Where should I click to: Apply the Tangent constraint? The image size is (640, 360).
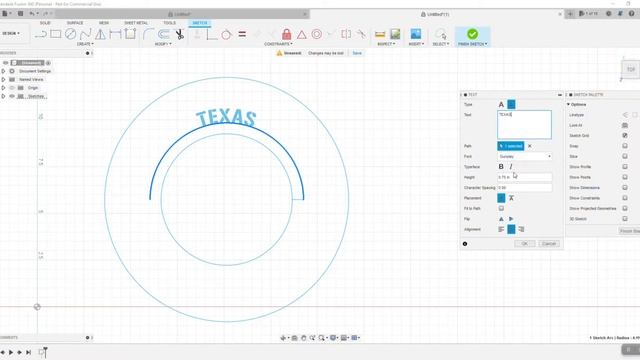click(x=226, y=34)
